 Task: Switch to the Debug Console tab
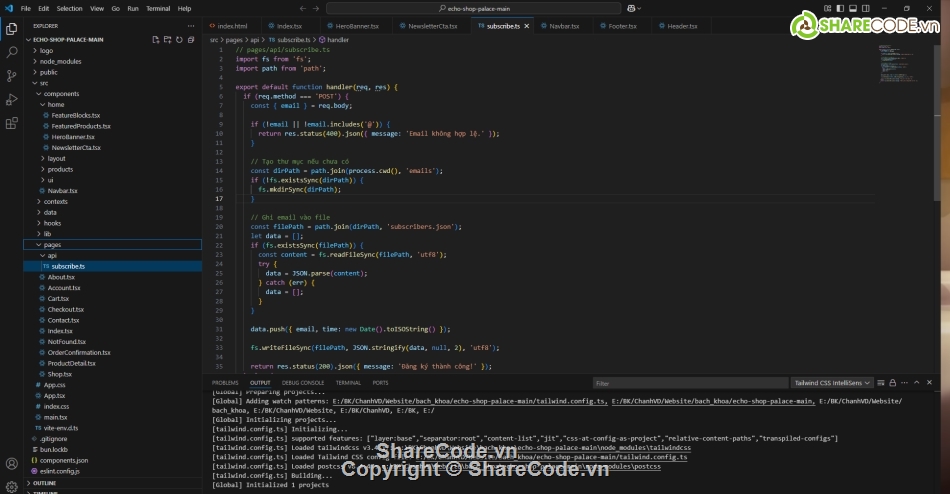(x=303, y=383)
